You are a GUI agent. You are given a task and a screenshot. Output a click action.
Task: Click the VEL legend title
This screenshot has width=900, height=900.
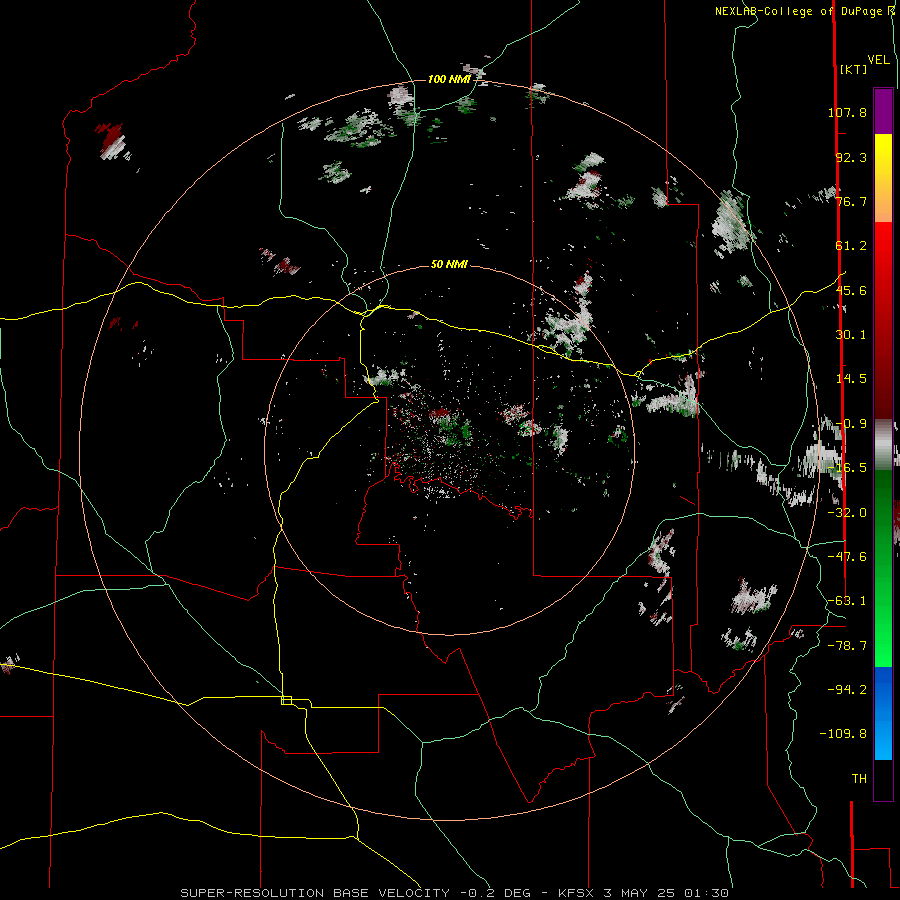pos(878,60)
